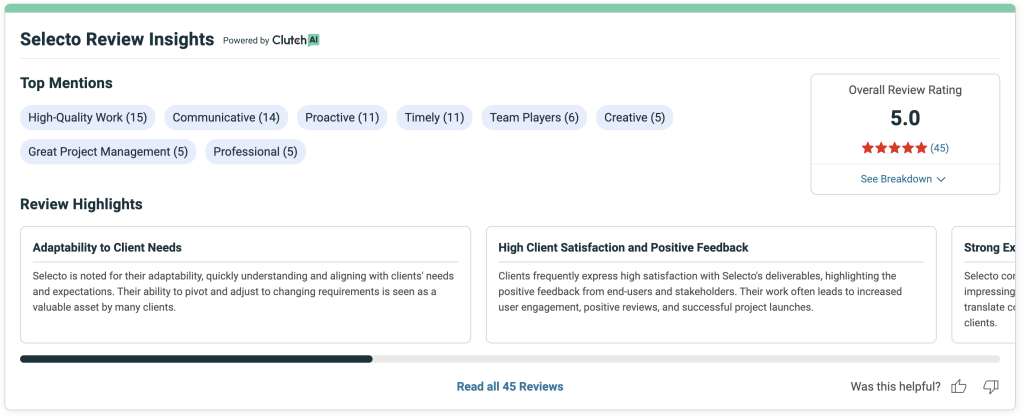Viewport: 1024px width, 417px height.
Task: Click the partially visible third highlight card
Action: pos(985,284)
